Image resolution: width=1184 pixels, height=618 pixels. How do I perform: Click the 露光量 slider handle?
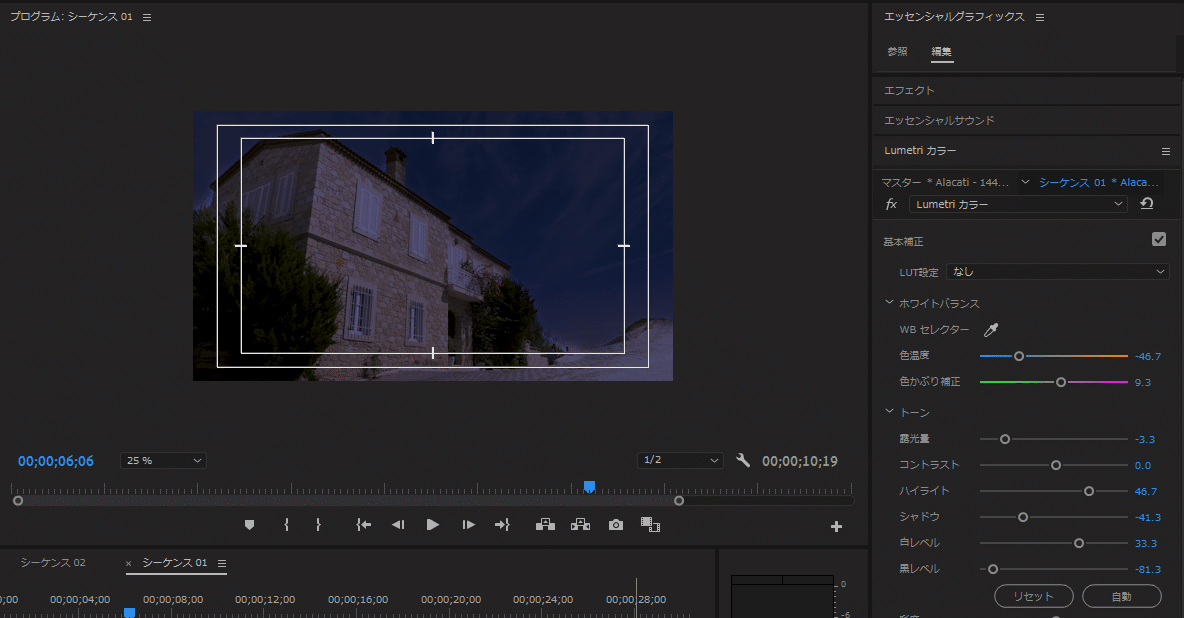[1005, 439]
